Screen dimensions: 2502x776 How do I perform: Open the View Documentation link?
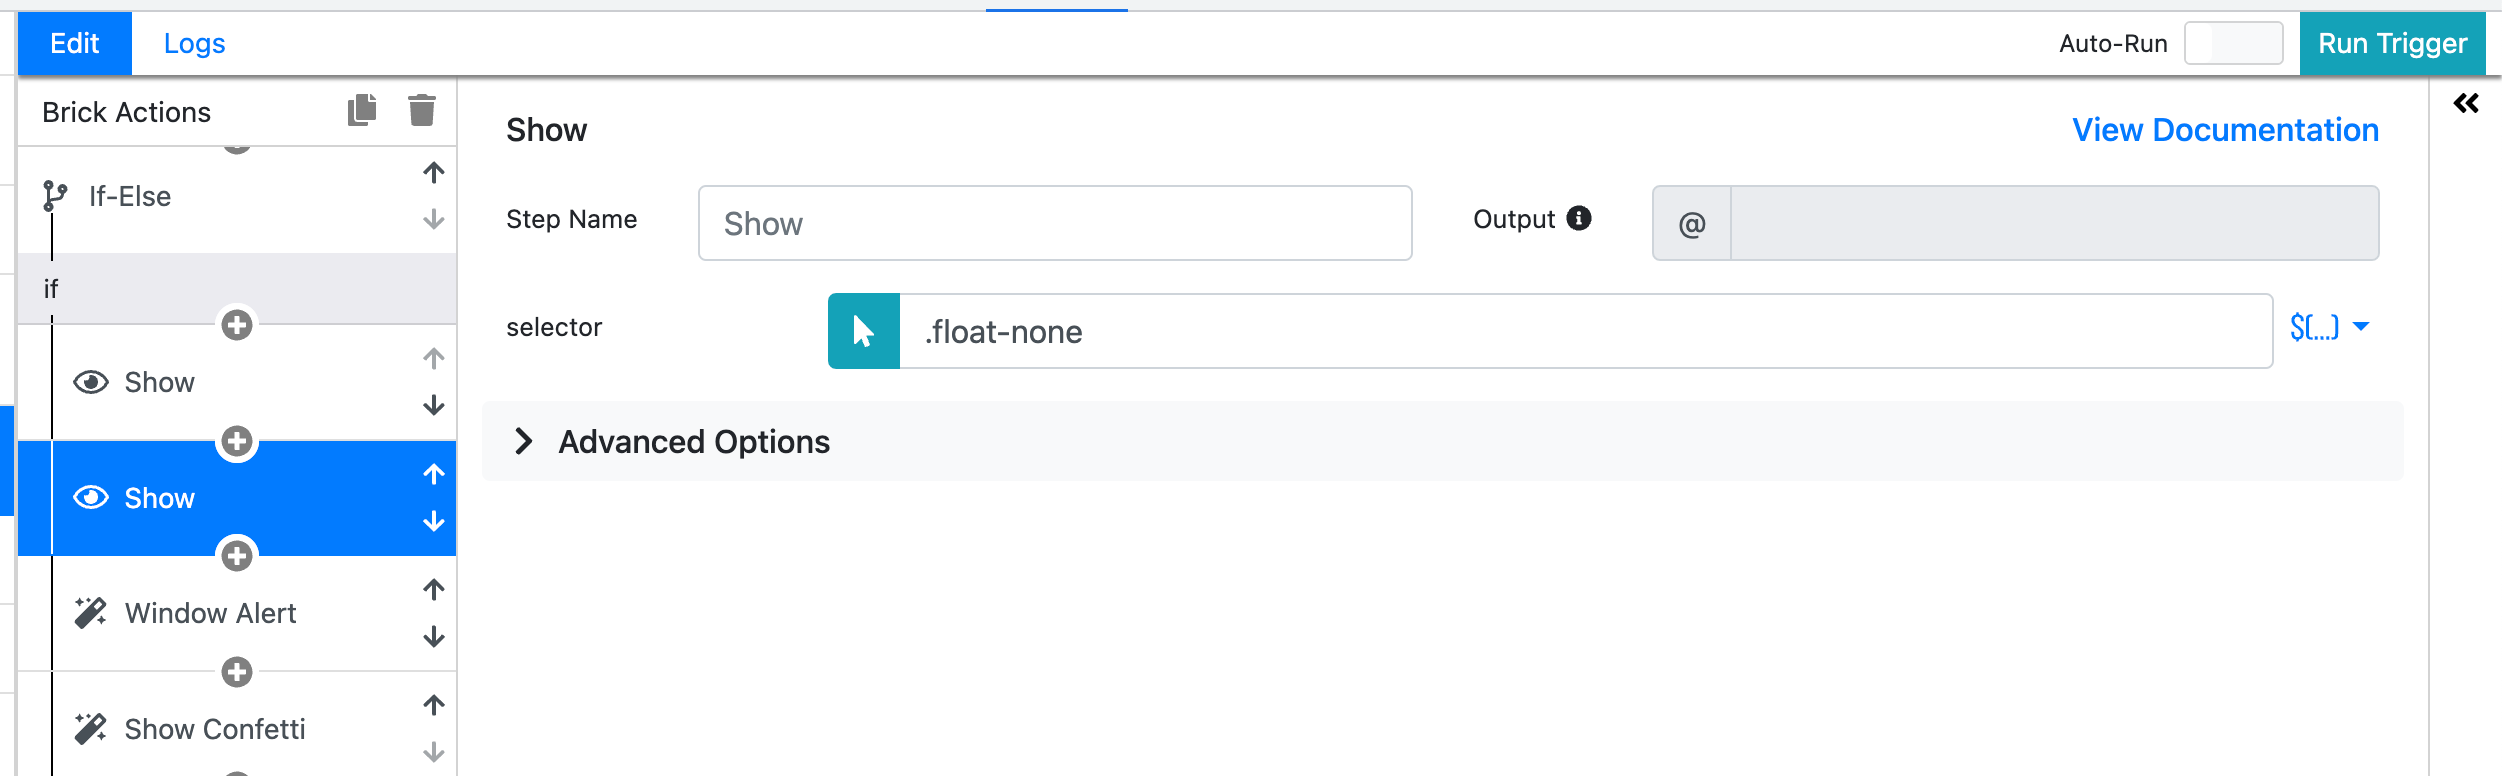2224,129
